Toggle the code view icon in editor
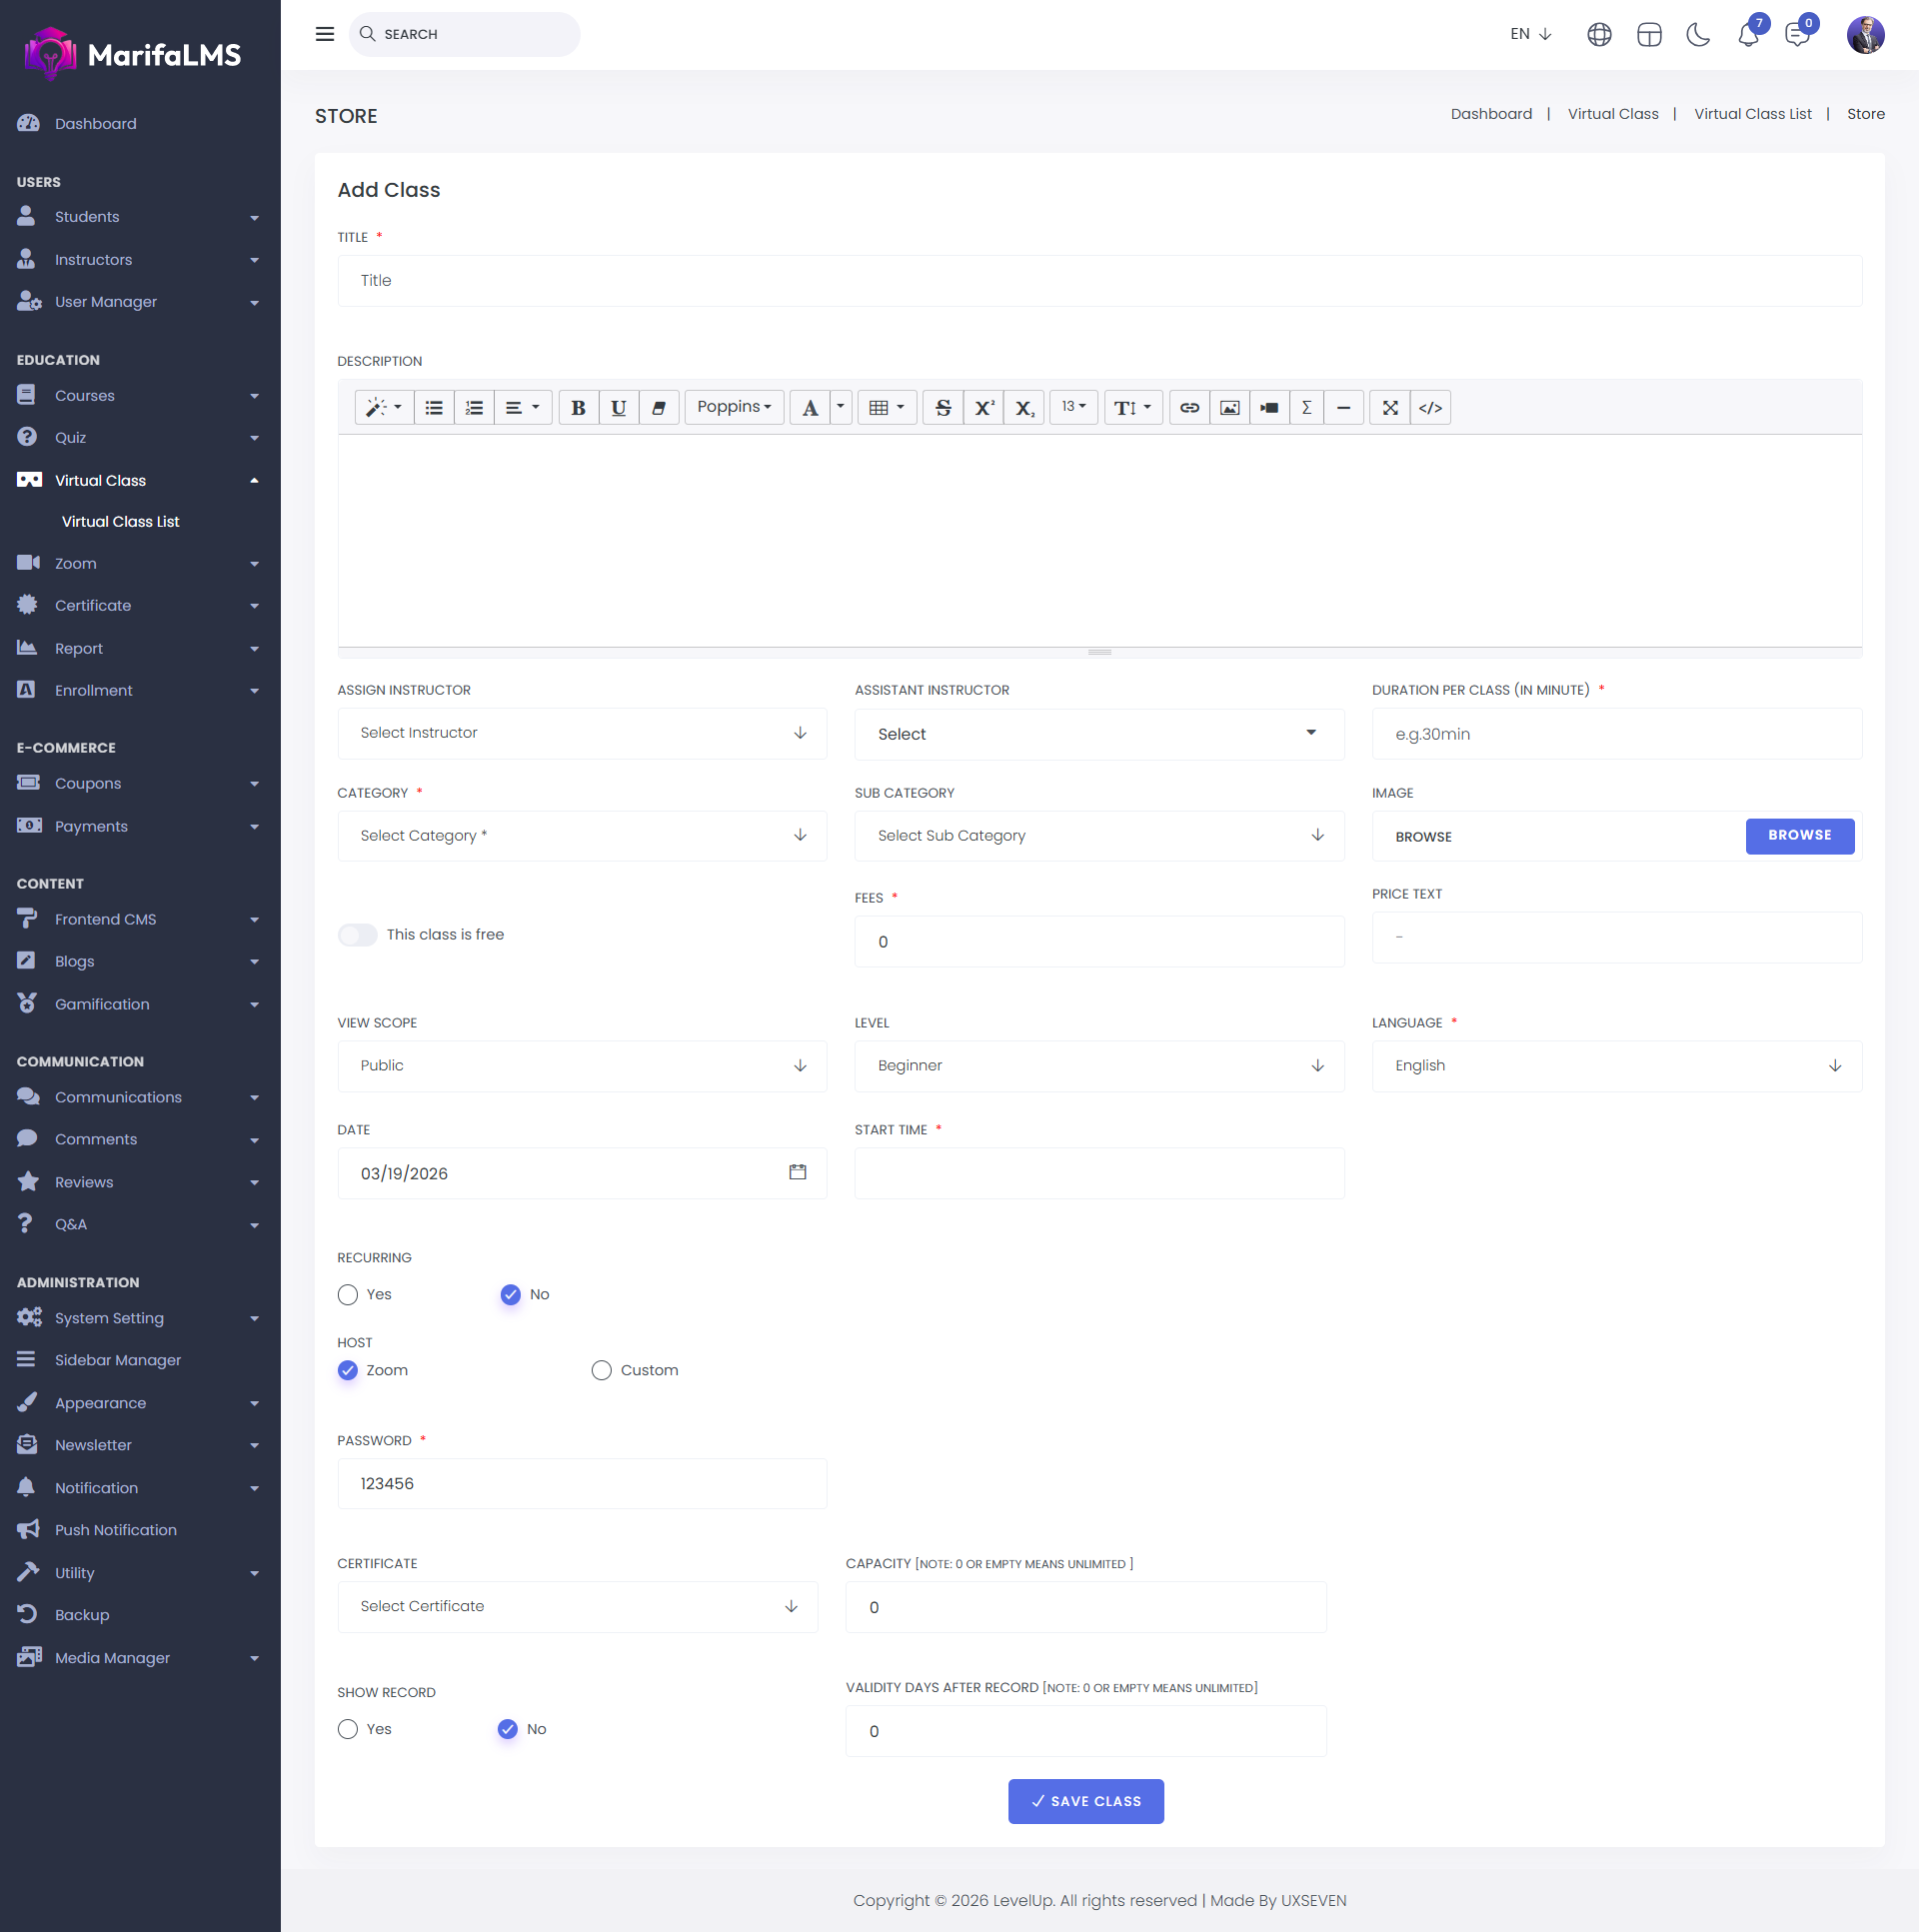Viewport: 1919px width, 1932px height. (1430, 408)
